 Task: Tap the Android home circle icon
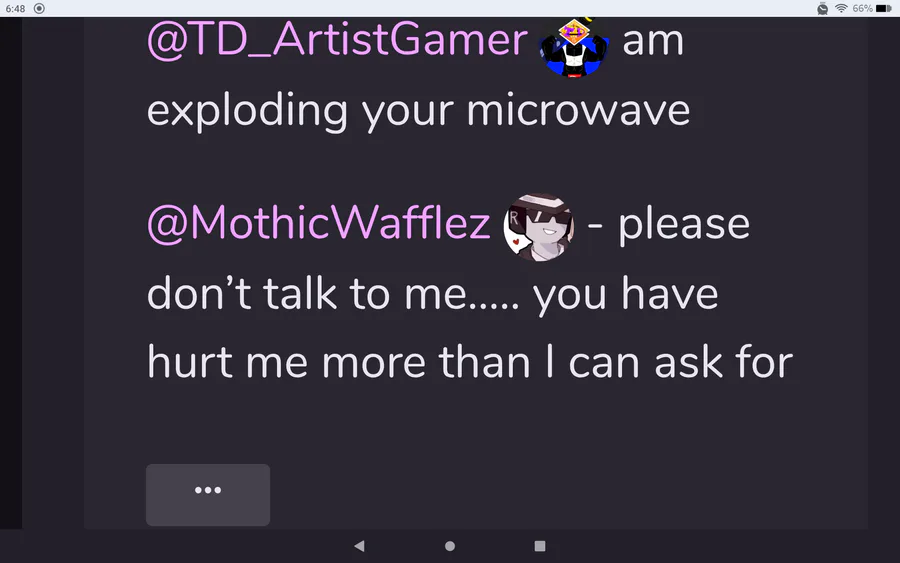(x=450, y=546)
